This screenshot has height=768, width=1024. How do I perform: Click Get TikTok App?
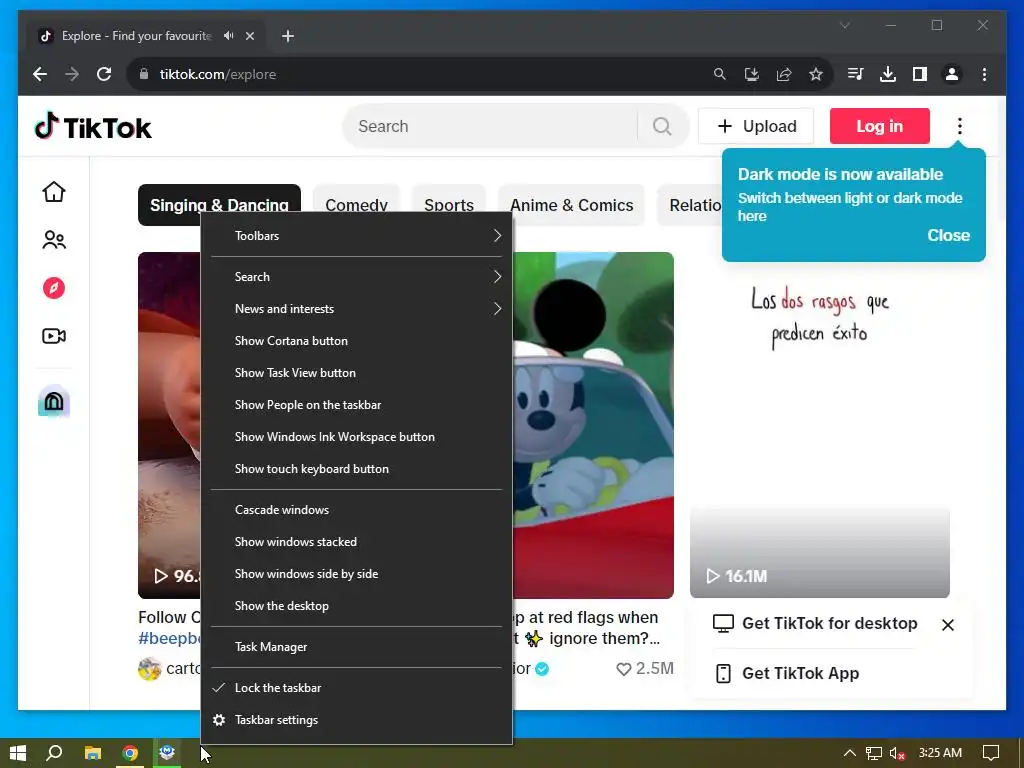pos(788,673)
